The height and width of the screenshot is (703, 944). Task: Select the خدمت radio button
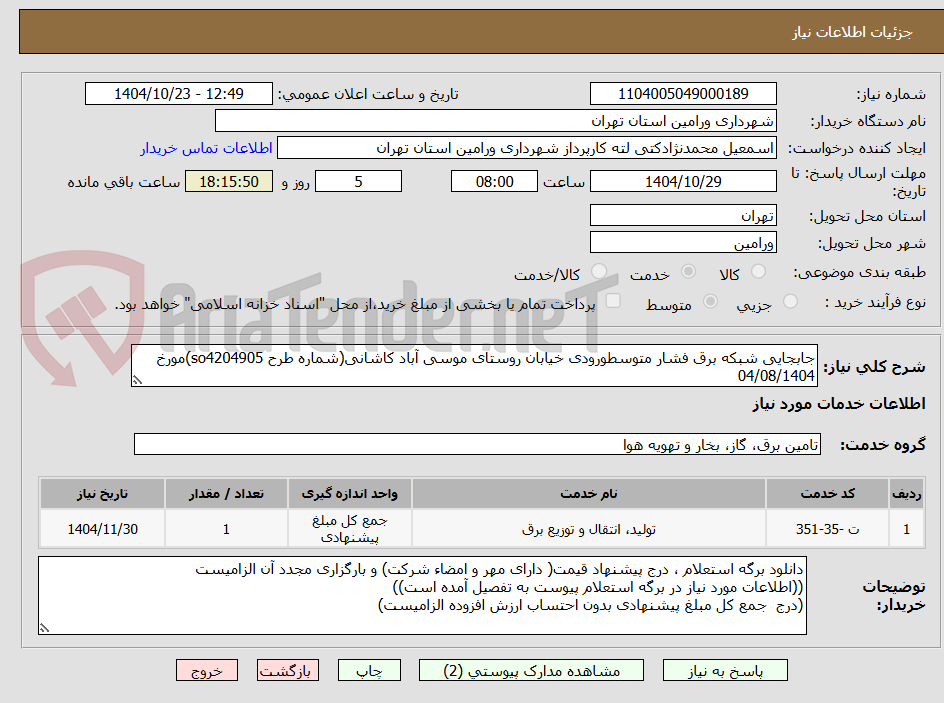688,271
